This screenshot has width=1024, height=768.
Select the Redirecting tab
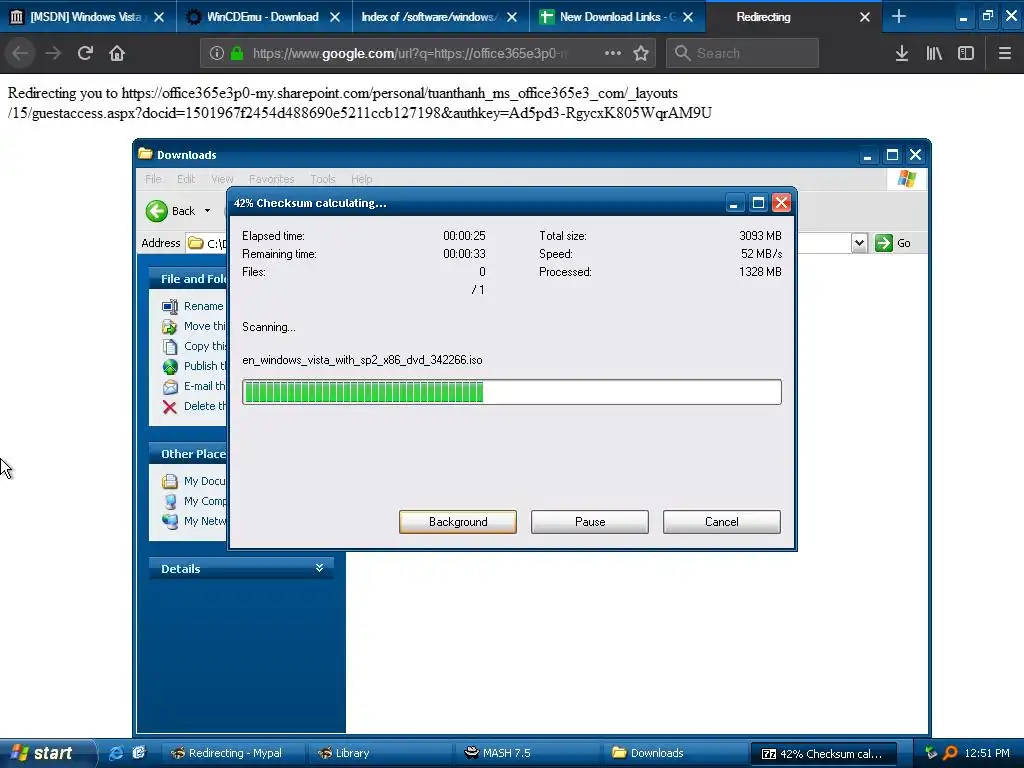click(763, 17)
